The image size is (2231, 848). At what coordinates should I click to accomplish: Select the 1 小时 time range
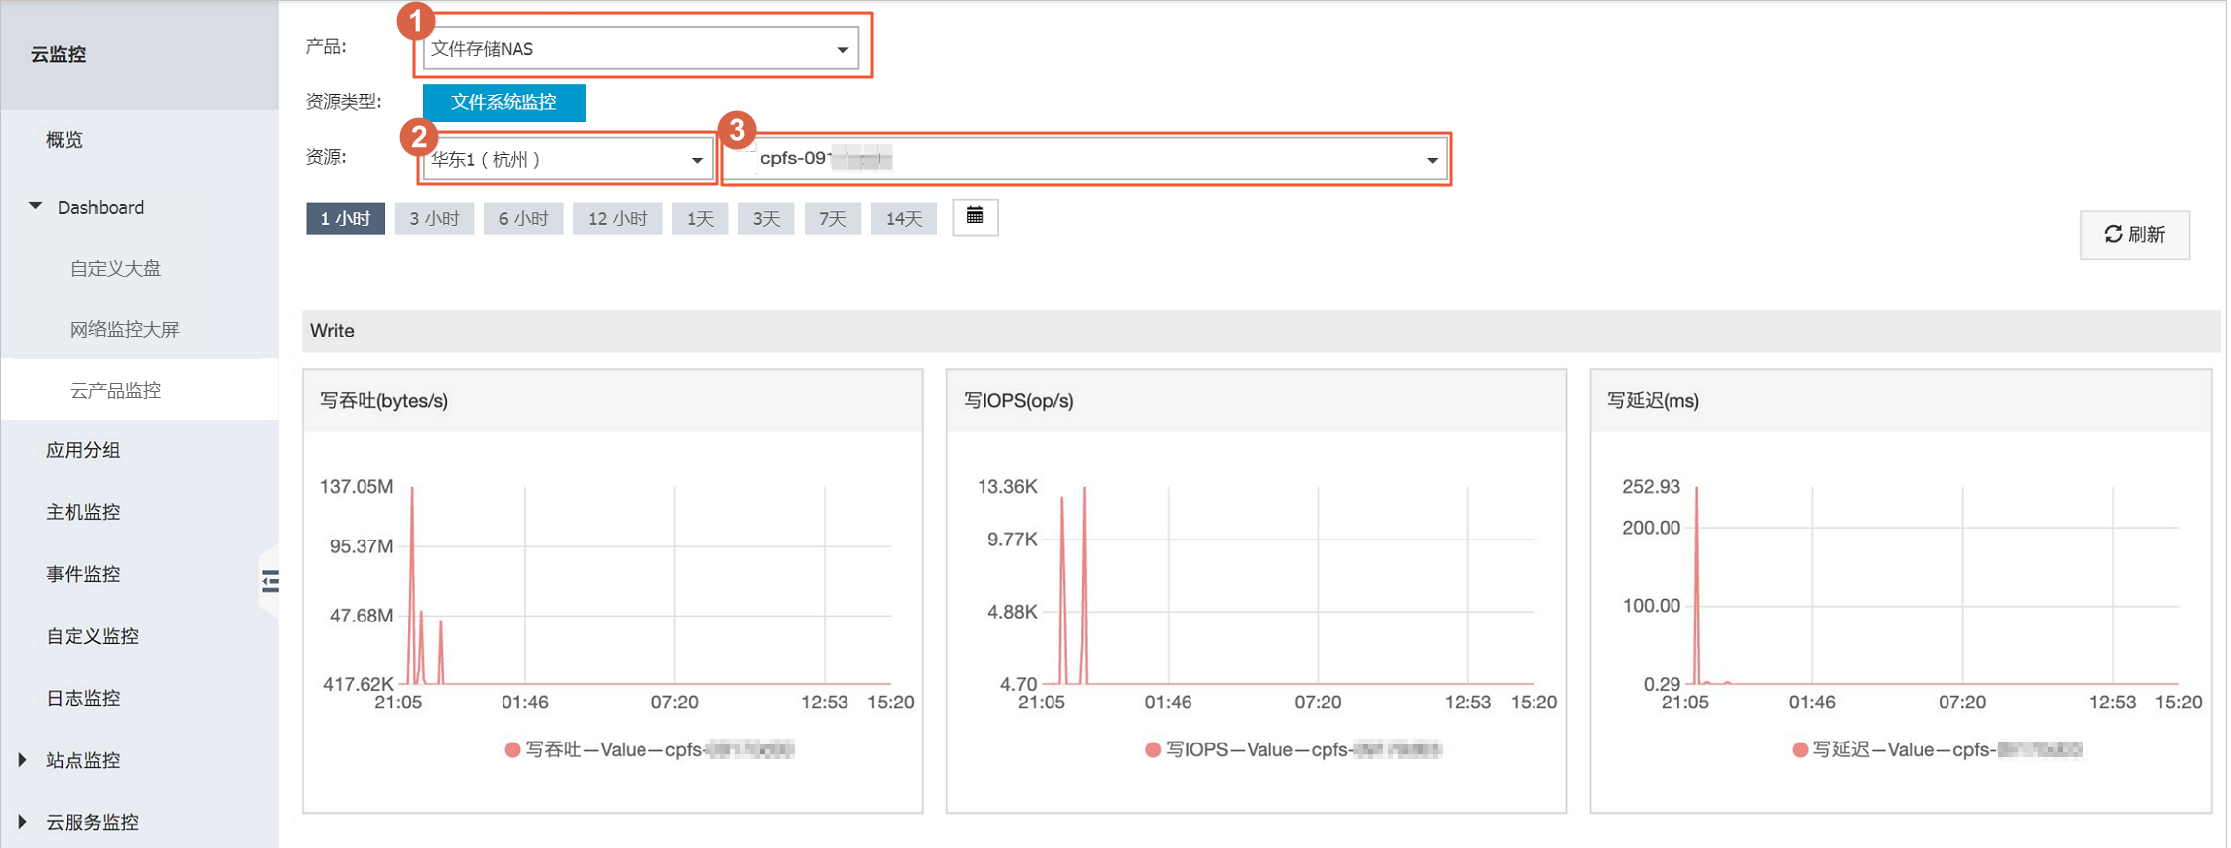345,218
